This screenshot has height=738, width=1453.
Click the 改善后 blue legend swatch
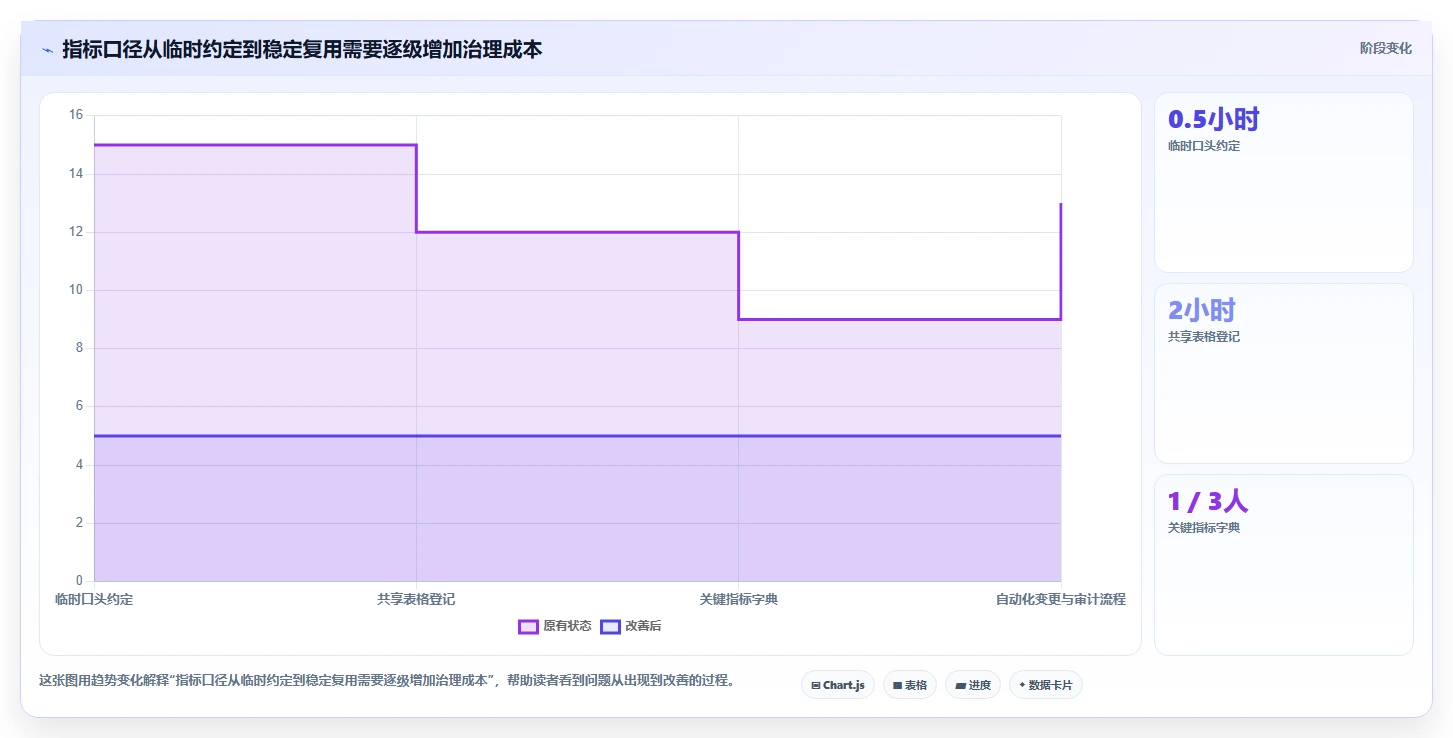pyautogui.click(x=610, y=627)
